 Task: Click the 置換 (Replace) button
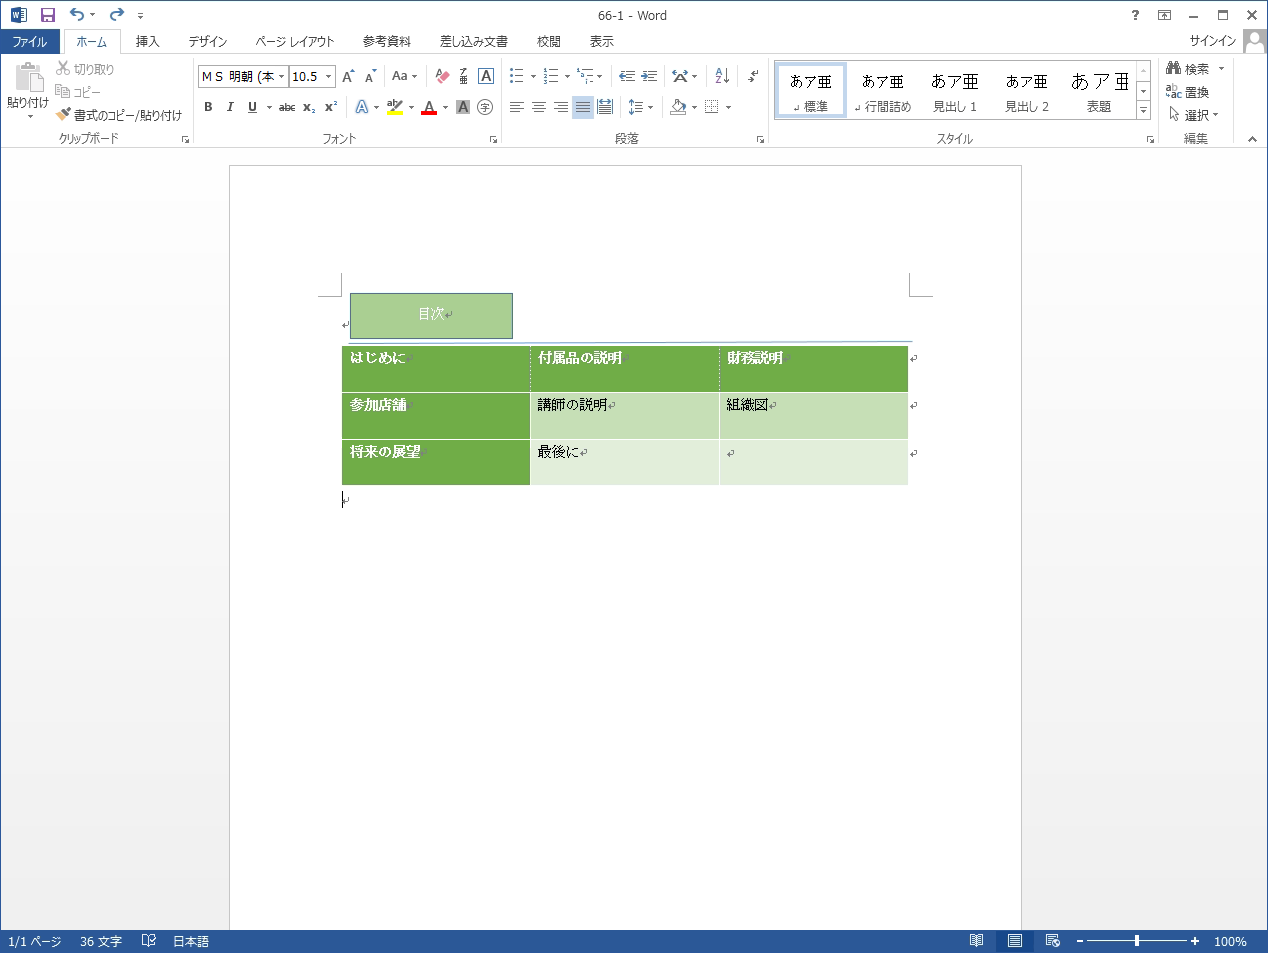point(1188,92)
